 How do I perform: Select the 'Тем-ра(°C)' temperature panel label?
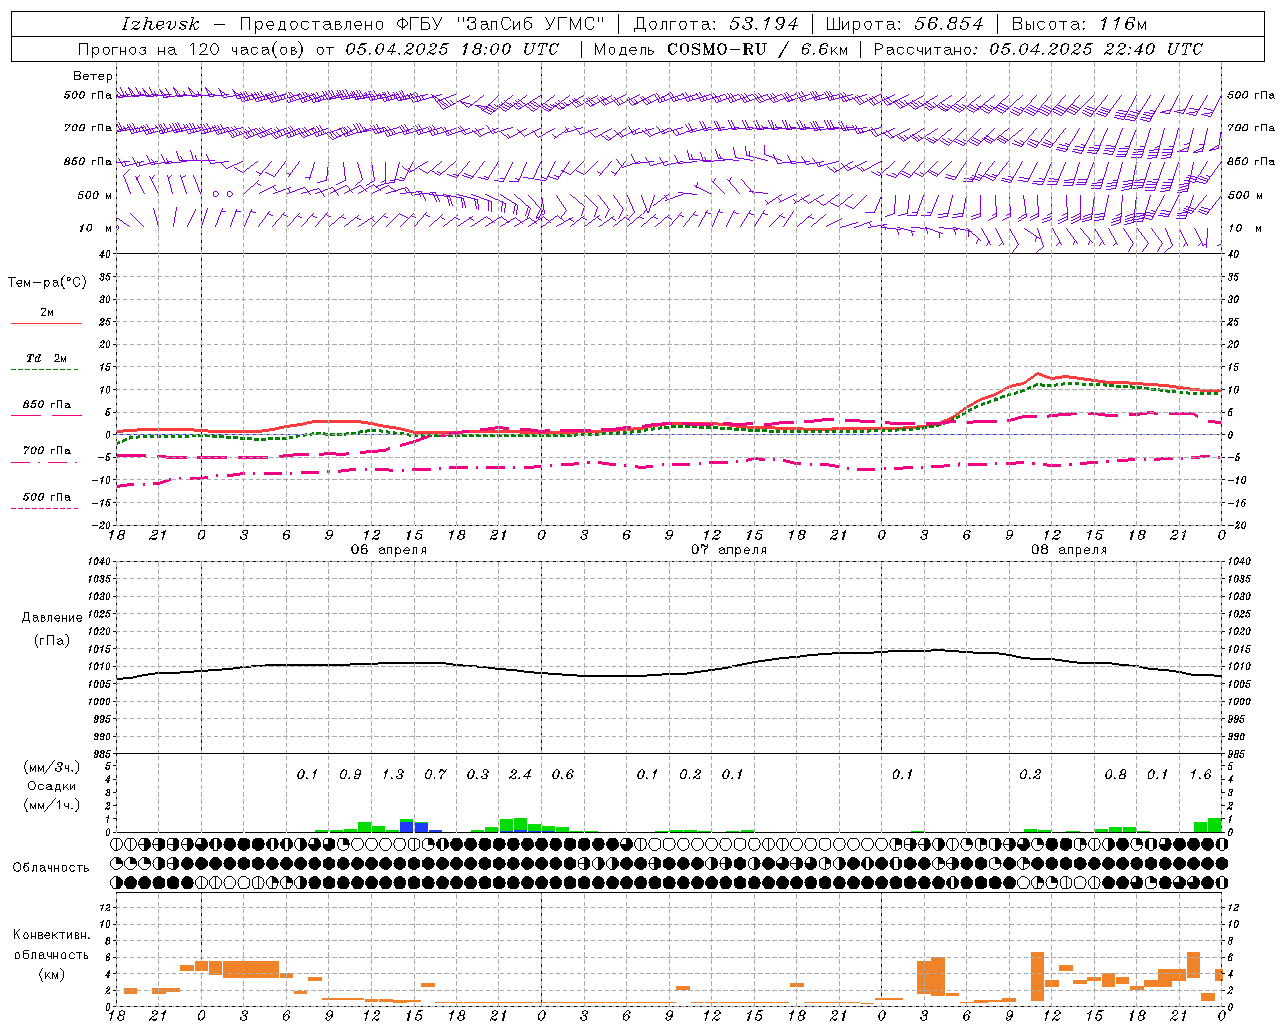[47, 283]
